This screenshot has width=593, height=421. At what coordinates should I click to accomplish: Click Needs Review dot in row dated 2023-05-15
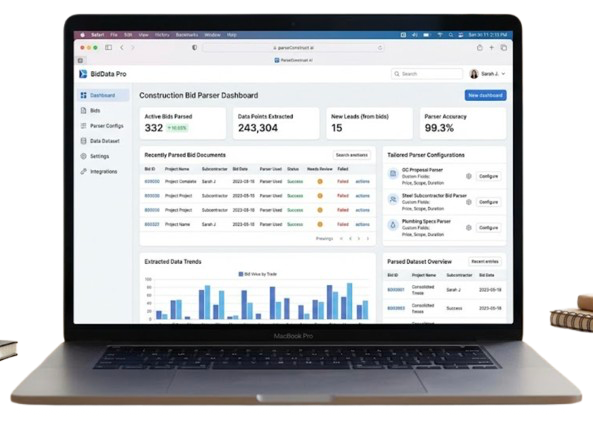[320, 196]
